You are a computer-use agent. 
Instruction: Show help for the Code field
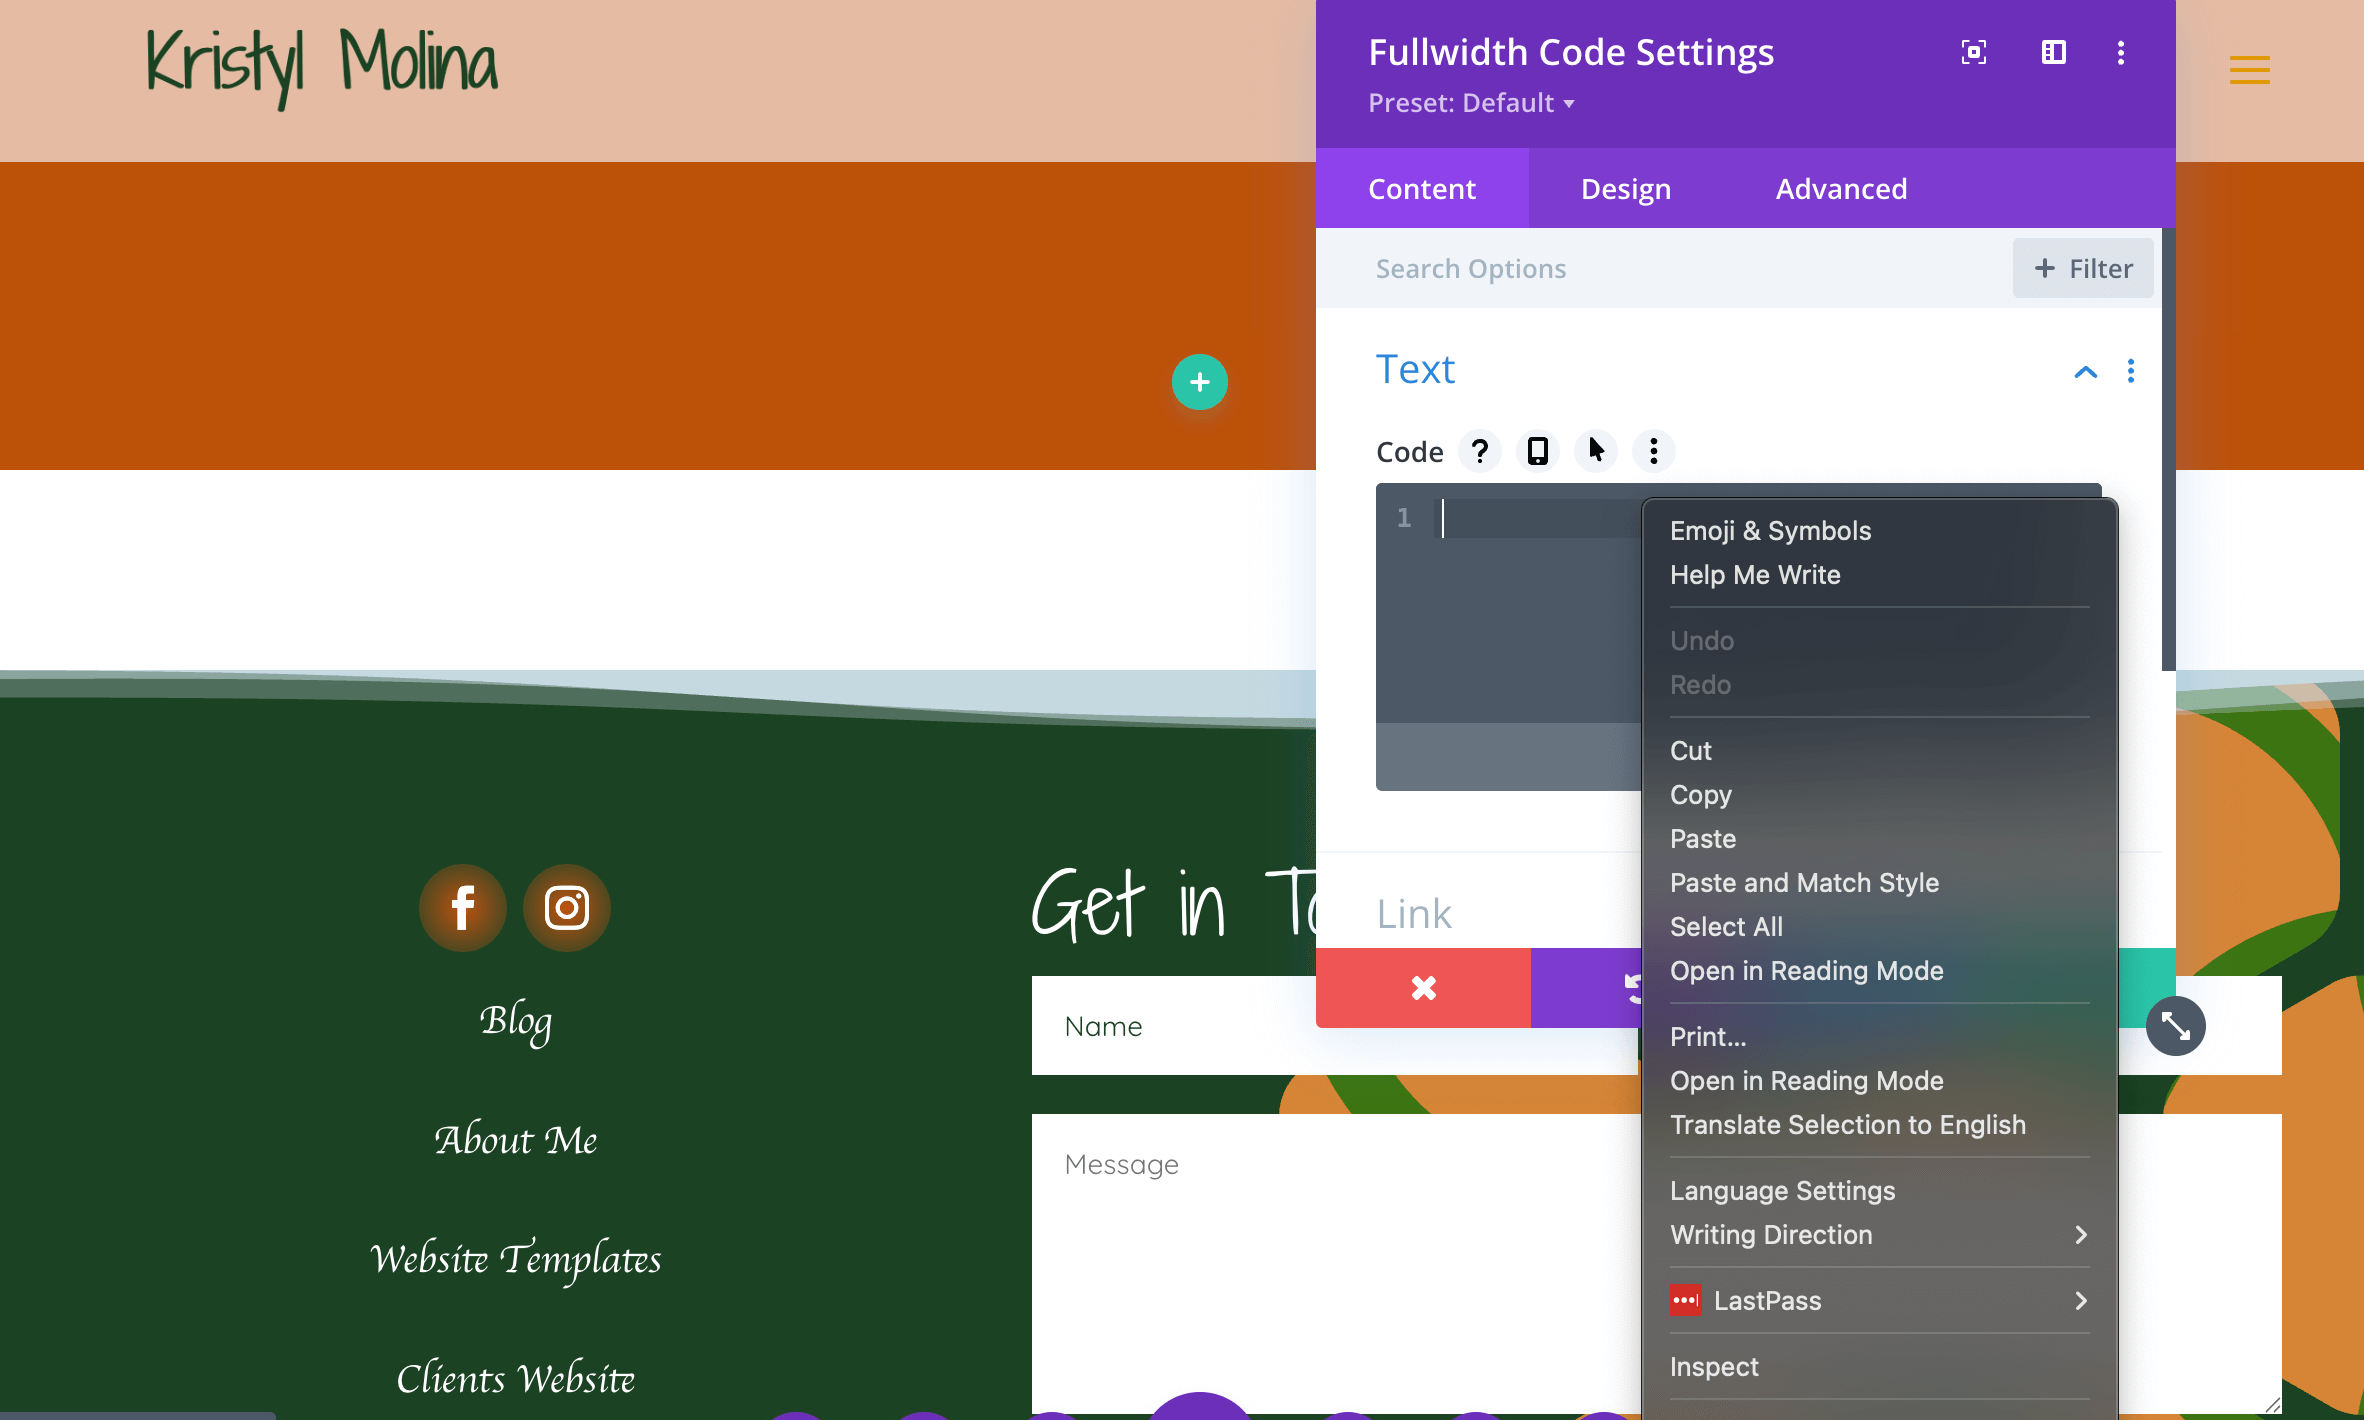[x=1480, y=451]
